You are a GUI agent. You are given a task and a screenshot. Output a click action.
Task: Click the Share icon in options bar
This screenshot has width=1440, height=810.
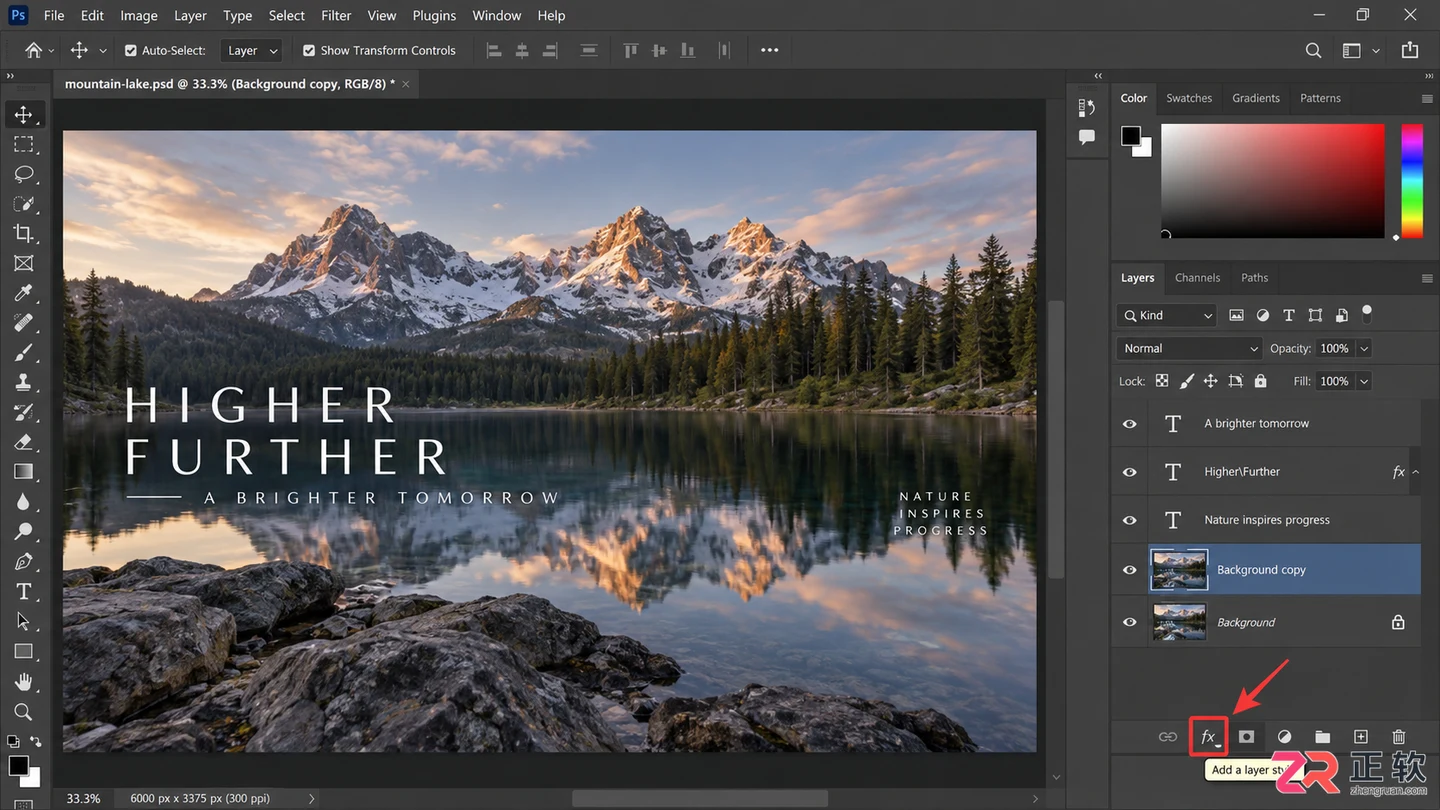click(x=1410, y=50)
